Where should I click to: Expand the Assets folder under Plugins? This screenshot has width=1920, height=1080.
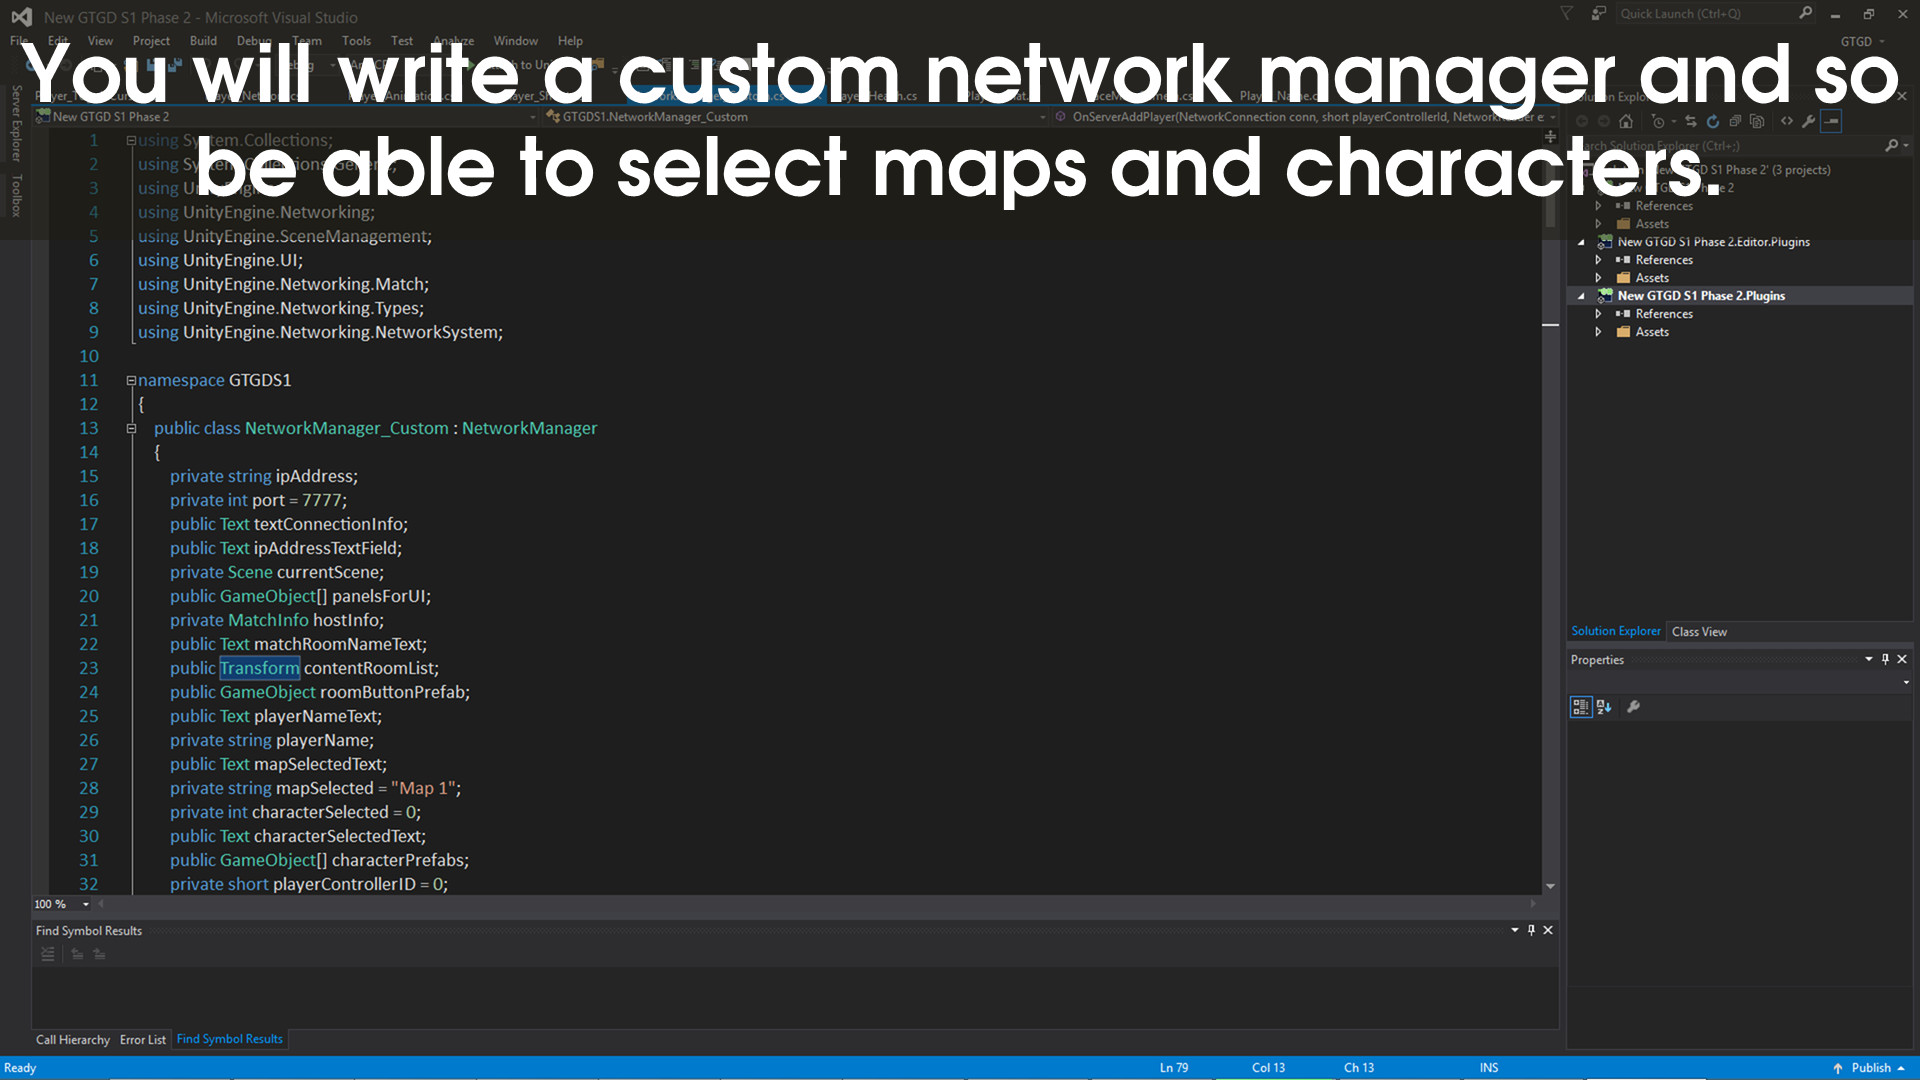1598,332
